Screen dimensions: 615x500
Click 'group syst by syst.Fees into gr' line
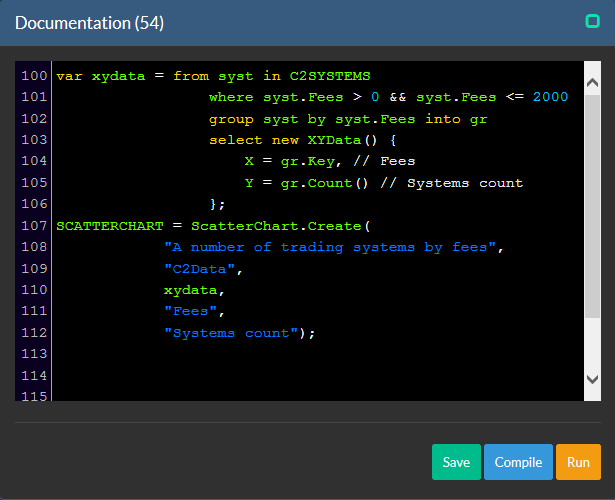(348, 119)
